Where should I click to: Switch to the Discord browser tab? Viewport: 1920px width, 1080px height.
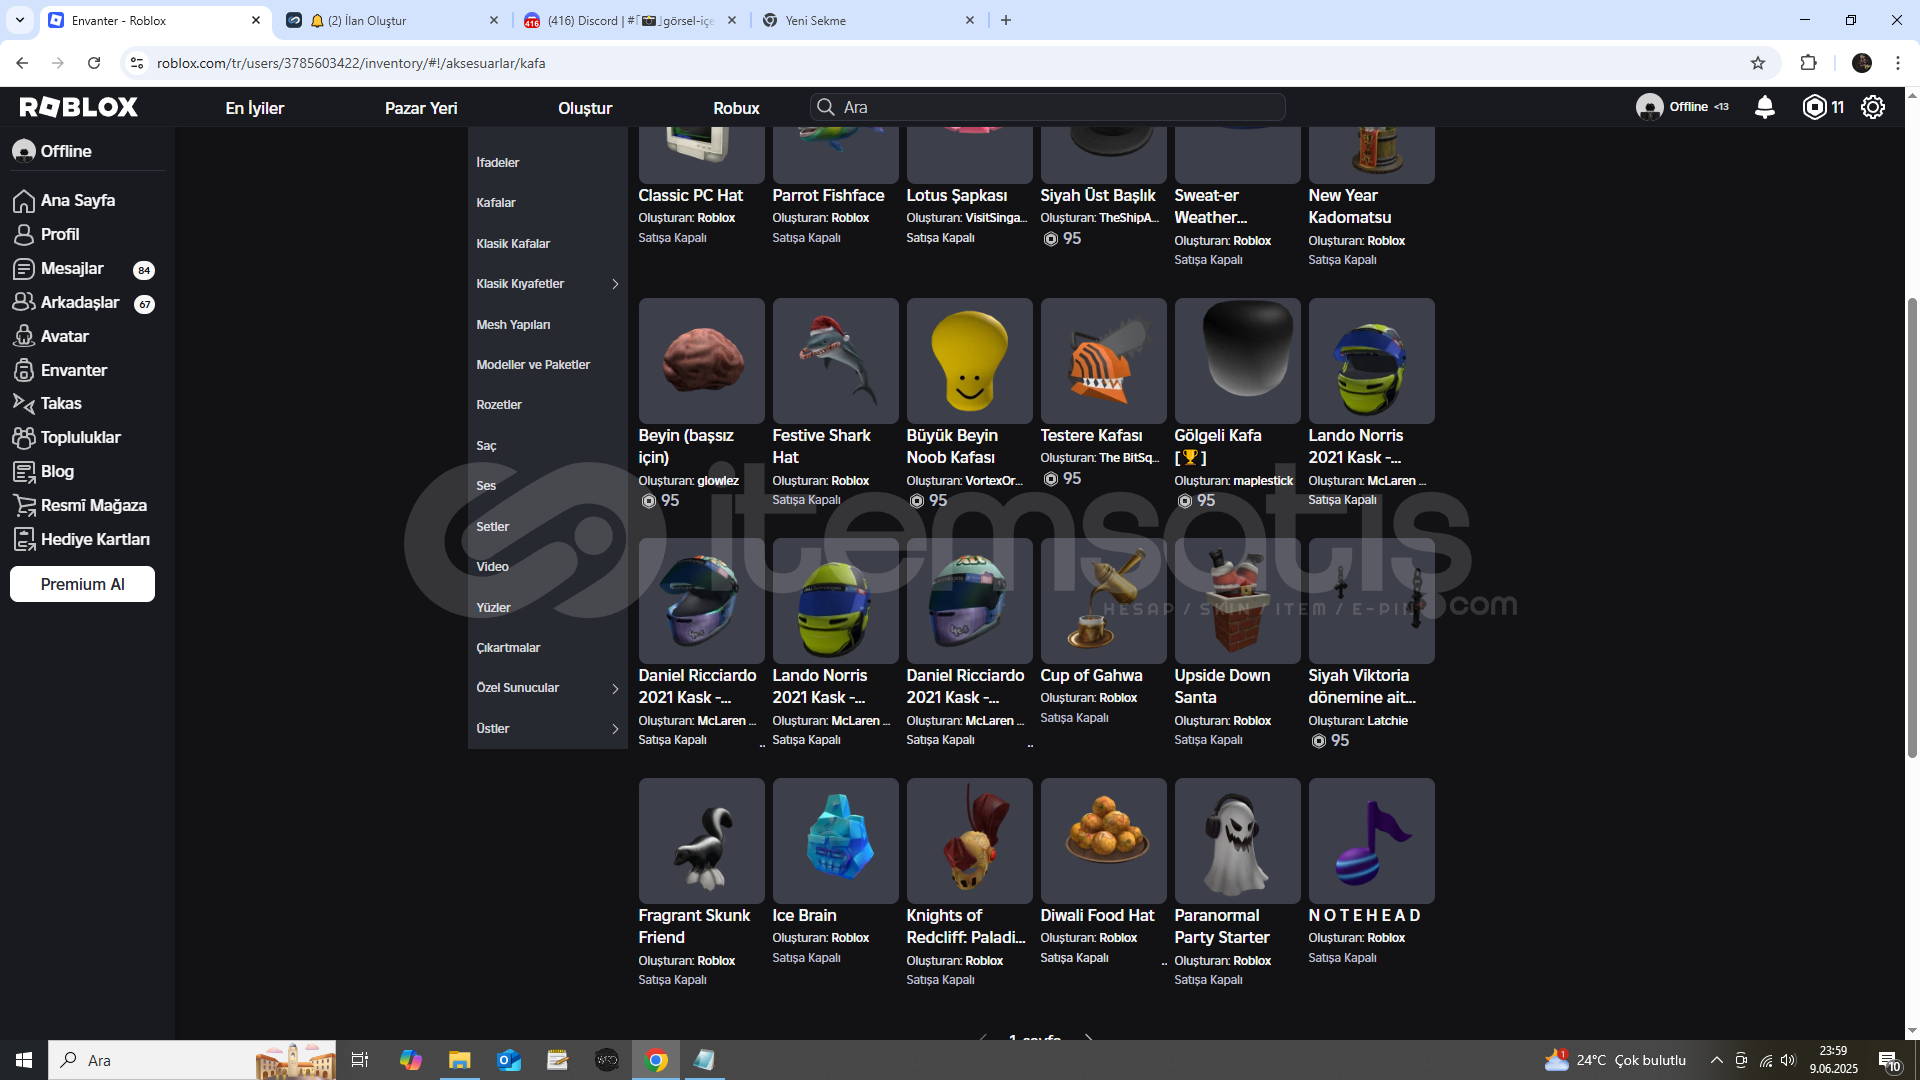point(630,20)
